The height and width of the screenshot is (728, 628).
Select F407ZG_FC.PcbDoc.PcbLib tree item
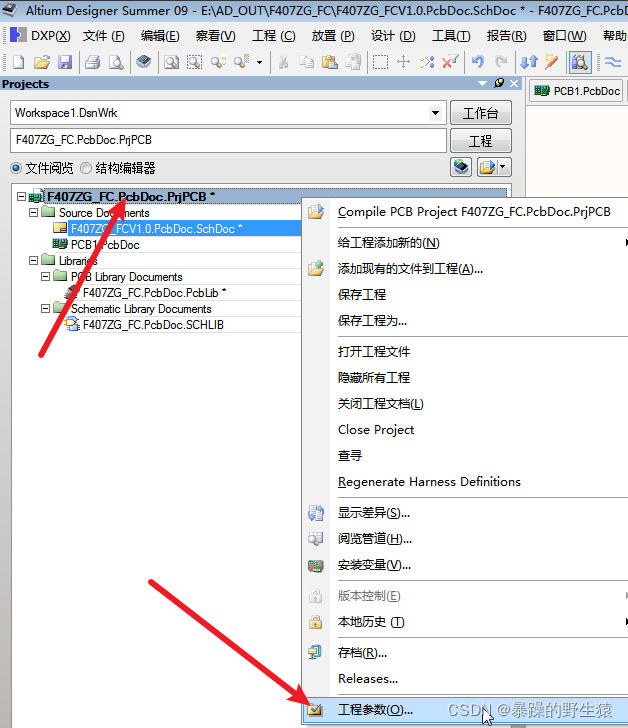point(154,293)
